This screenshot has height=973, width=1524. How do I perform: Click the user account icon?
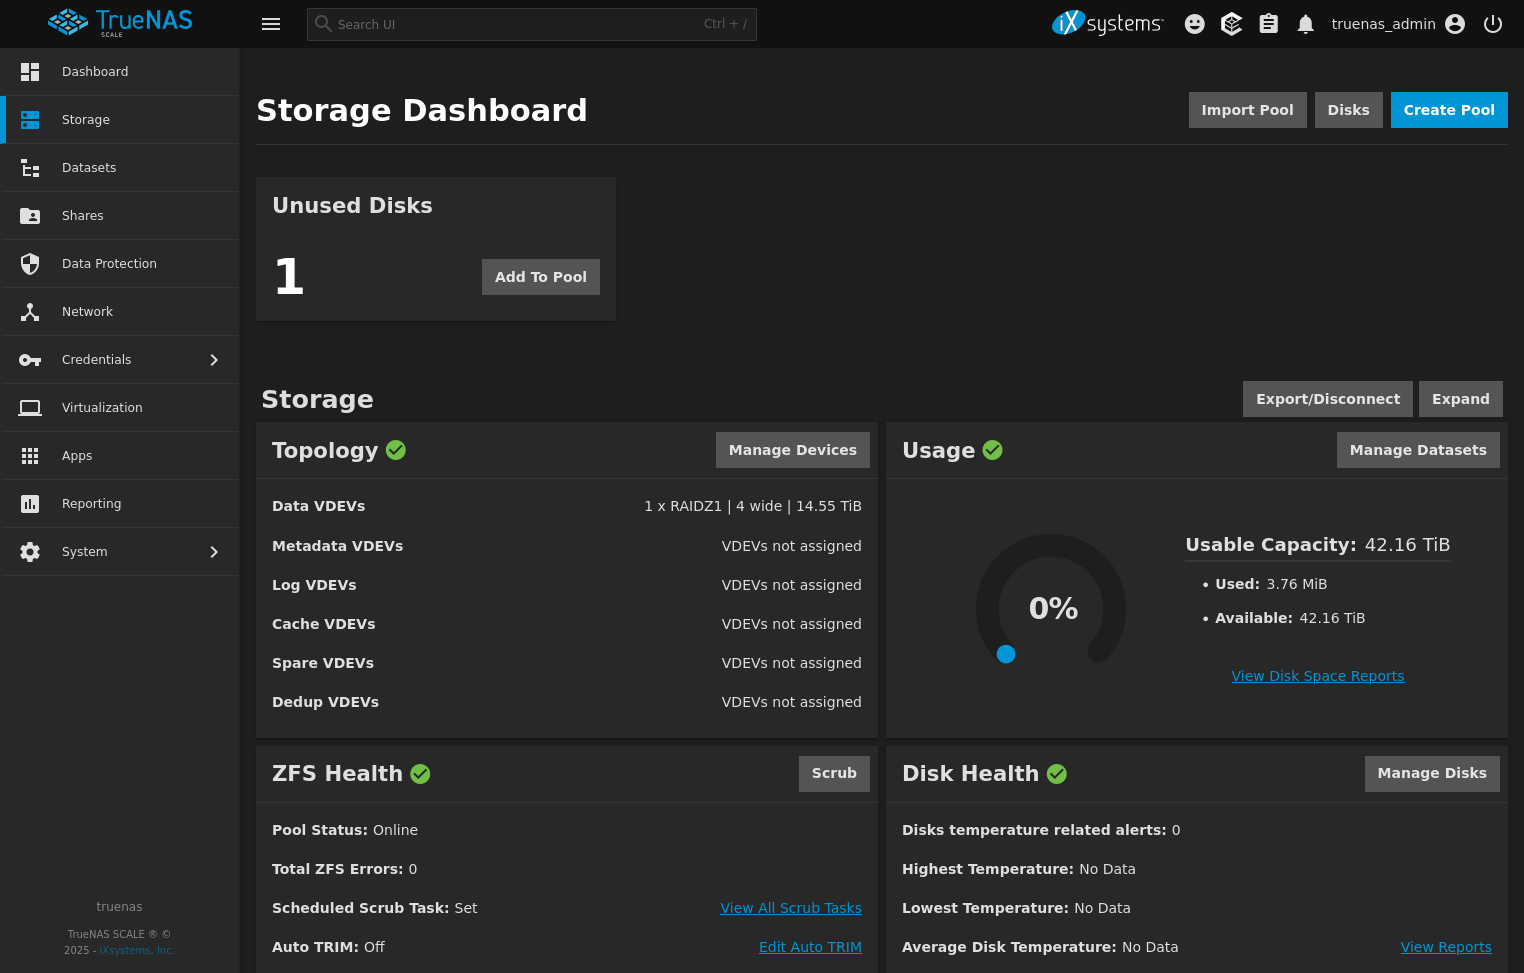click(x=1455, y=24)
